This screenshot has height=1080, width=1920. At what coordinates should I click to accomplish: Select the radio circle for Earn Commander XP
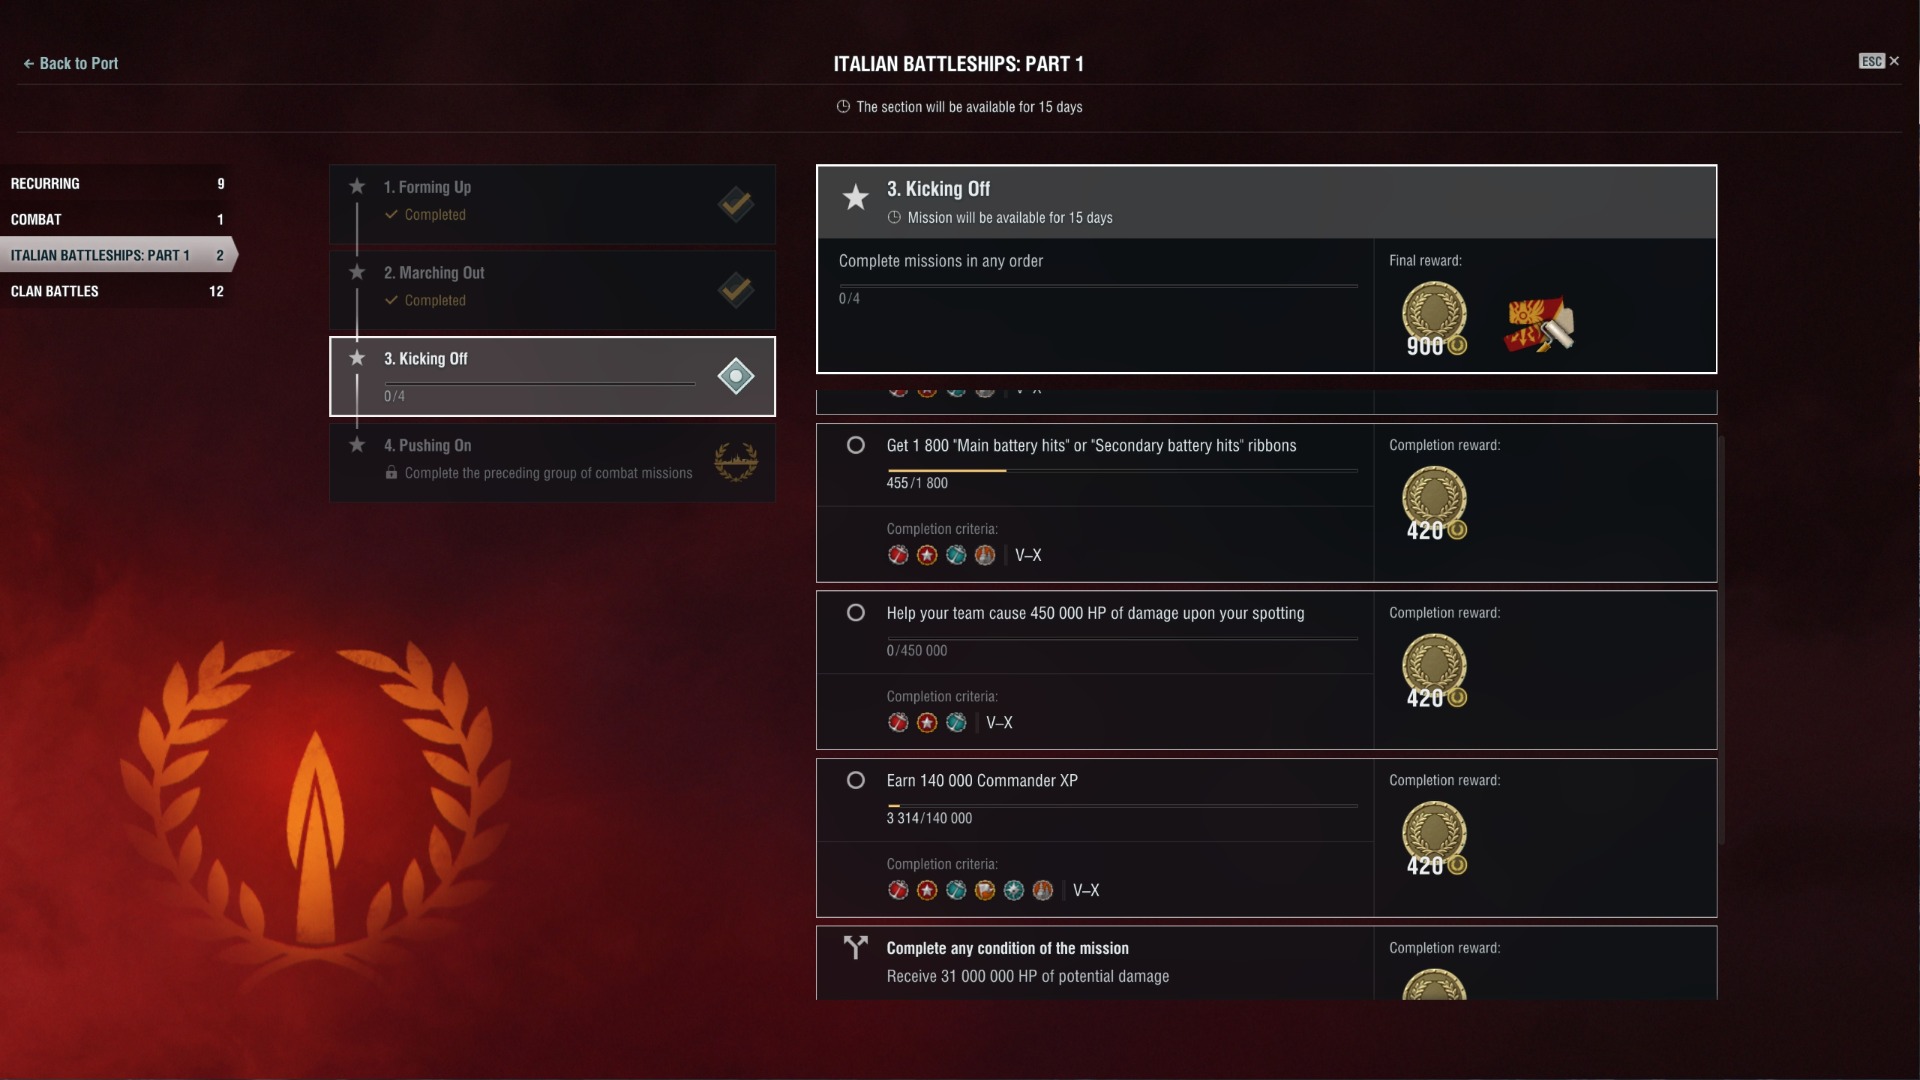pos(856,780)
